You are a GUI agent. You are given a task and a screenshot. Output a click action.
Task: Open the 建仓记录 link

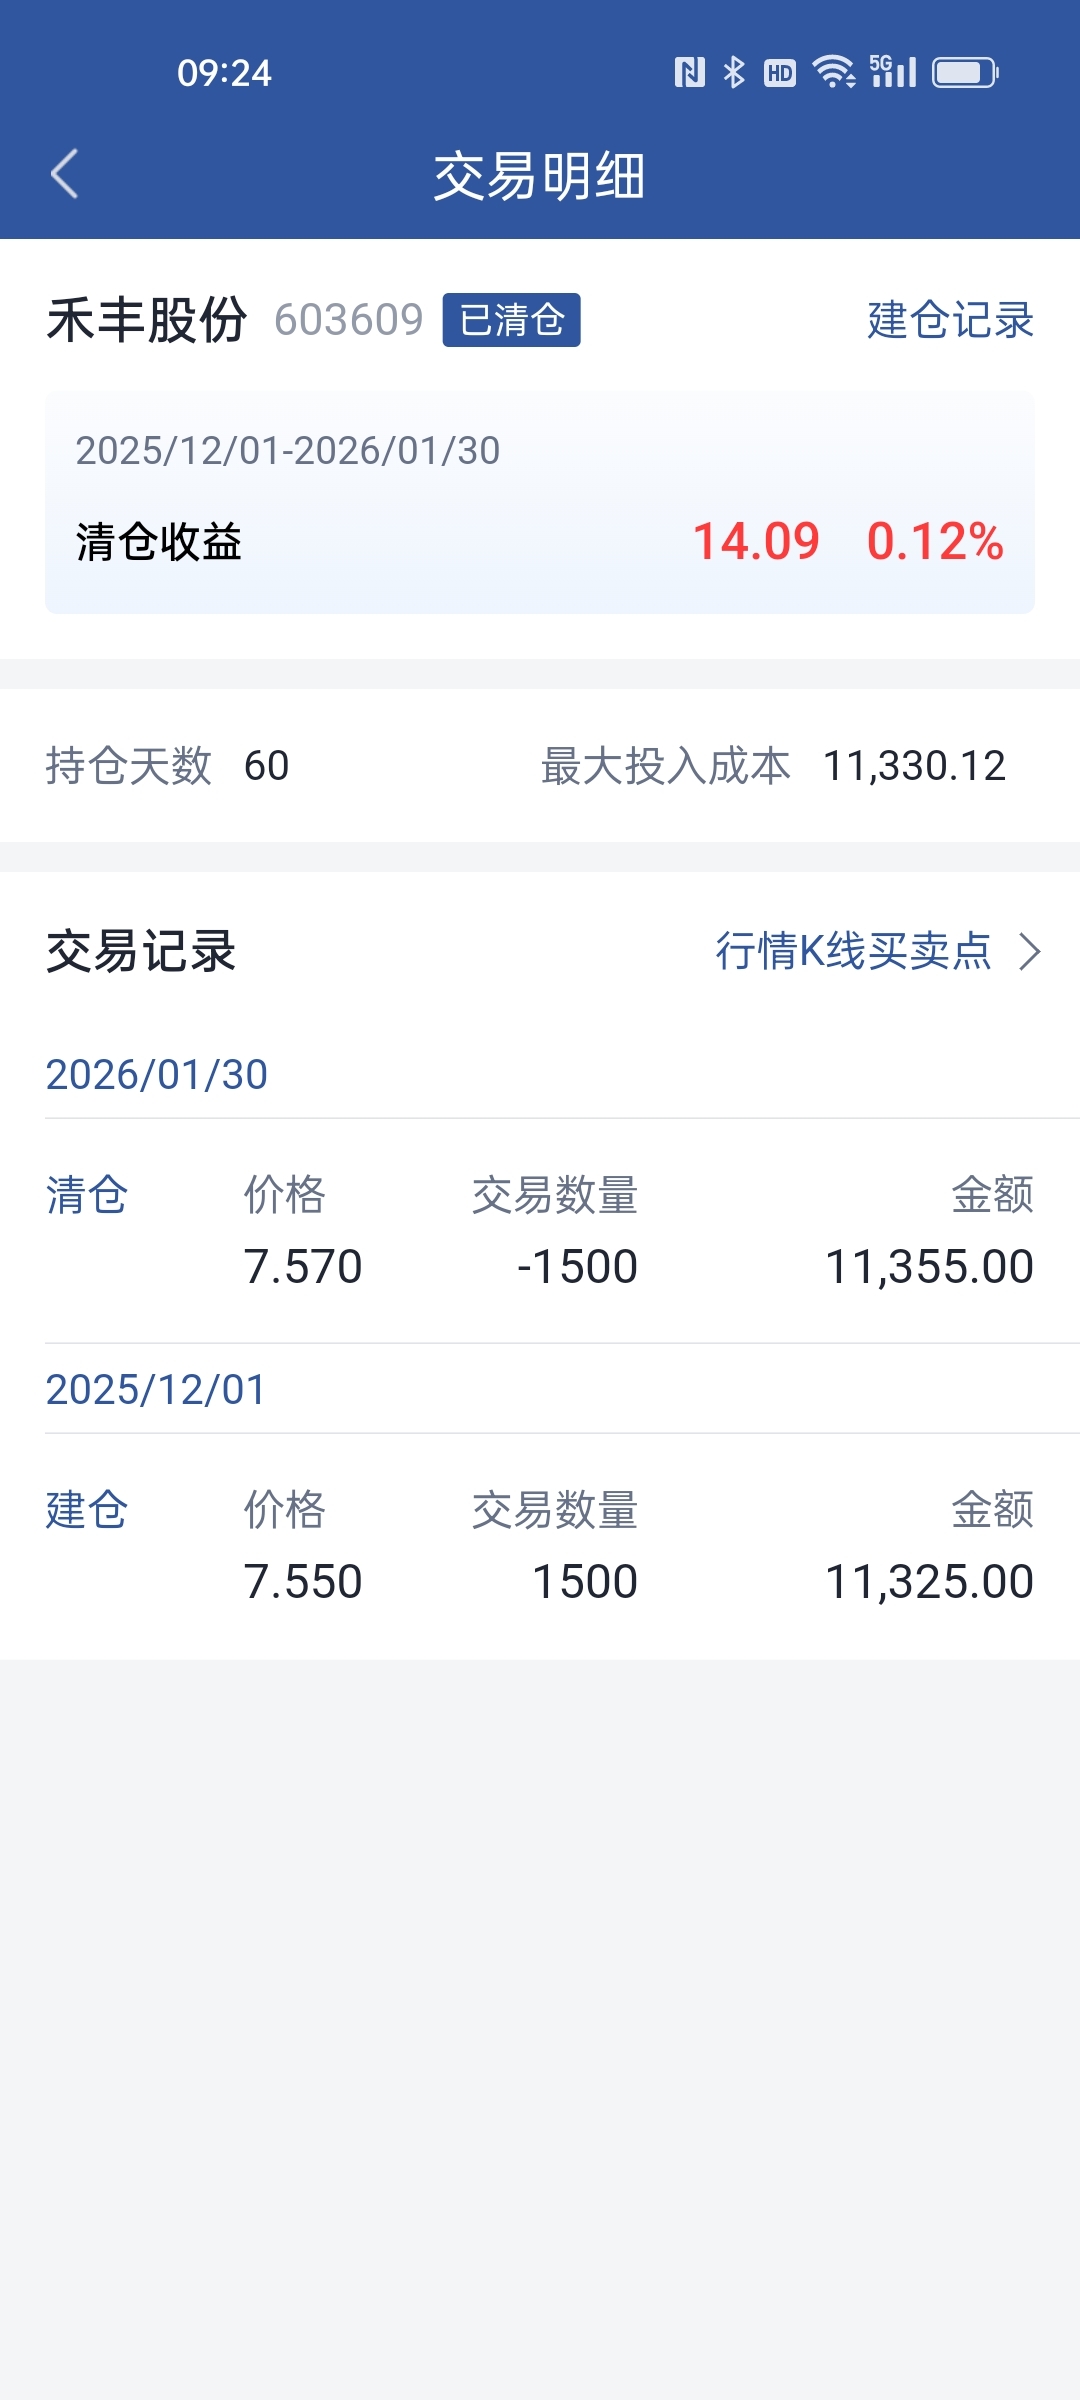coord(950,320)
